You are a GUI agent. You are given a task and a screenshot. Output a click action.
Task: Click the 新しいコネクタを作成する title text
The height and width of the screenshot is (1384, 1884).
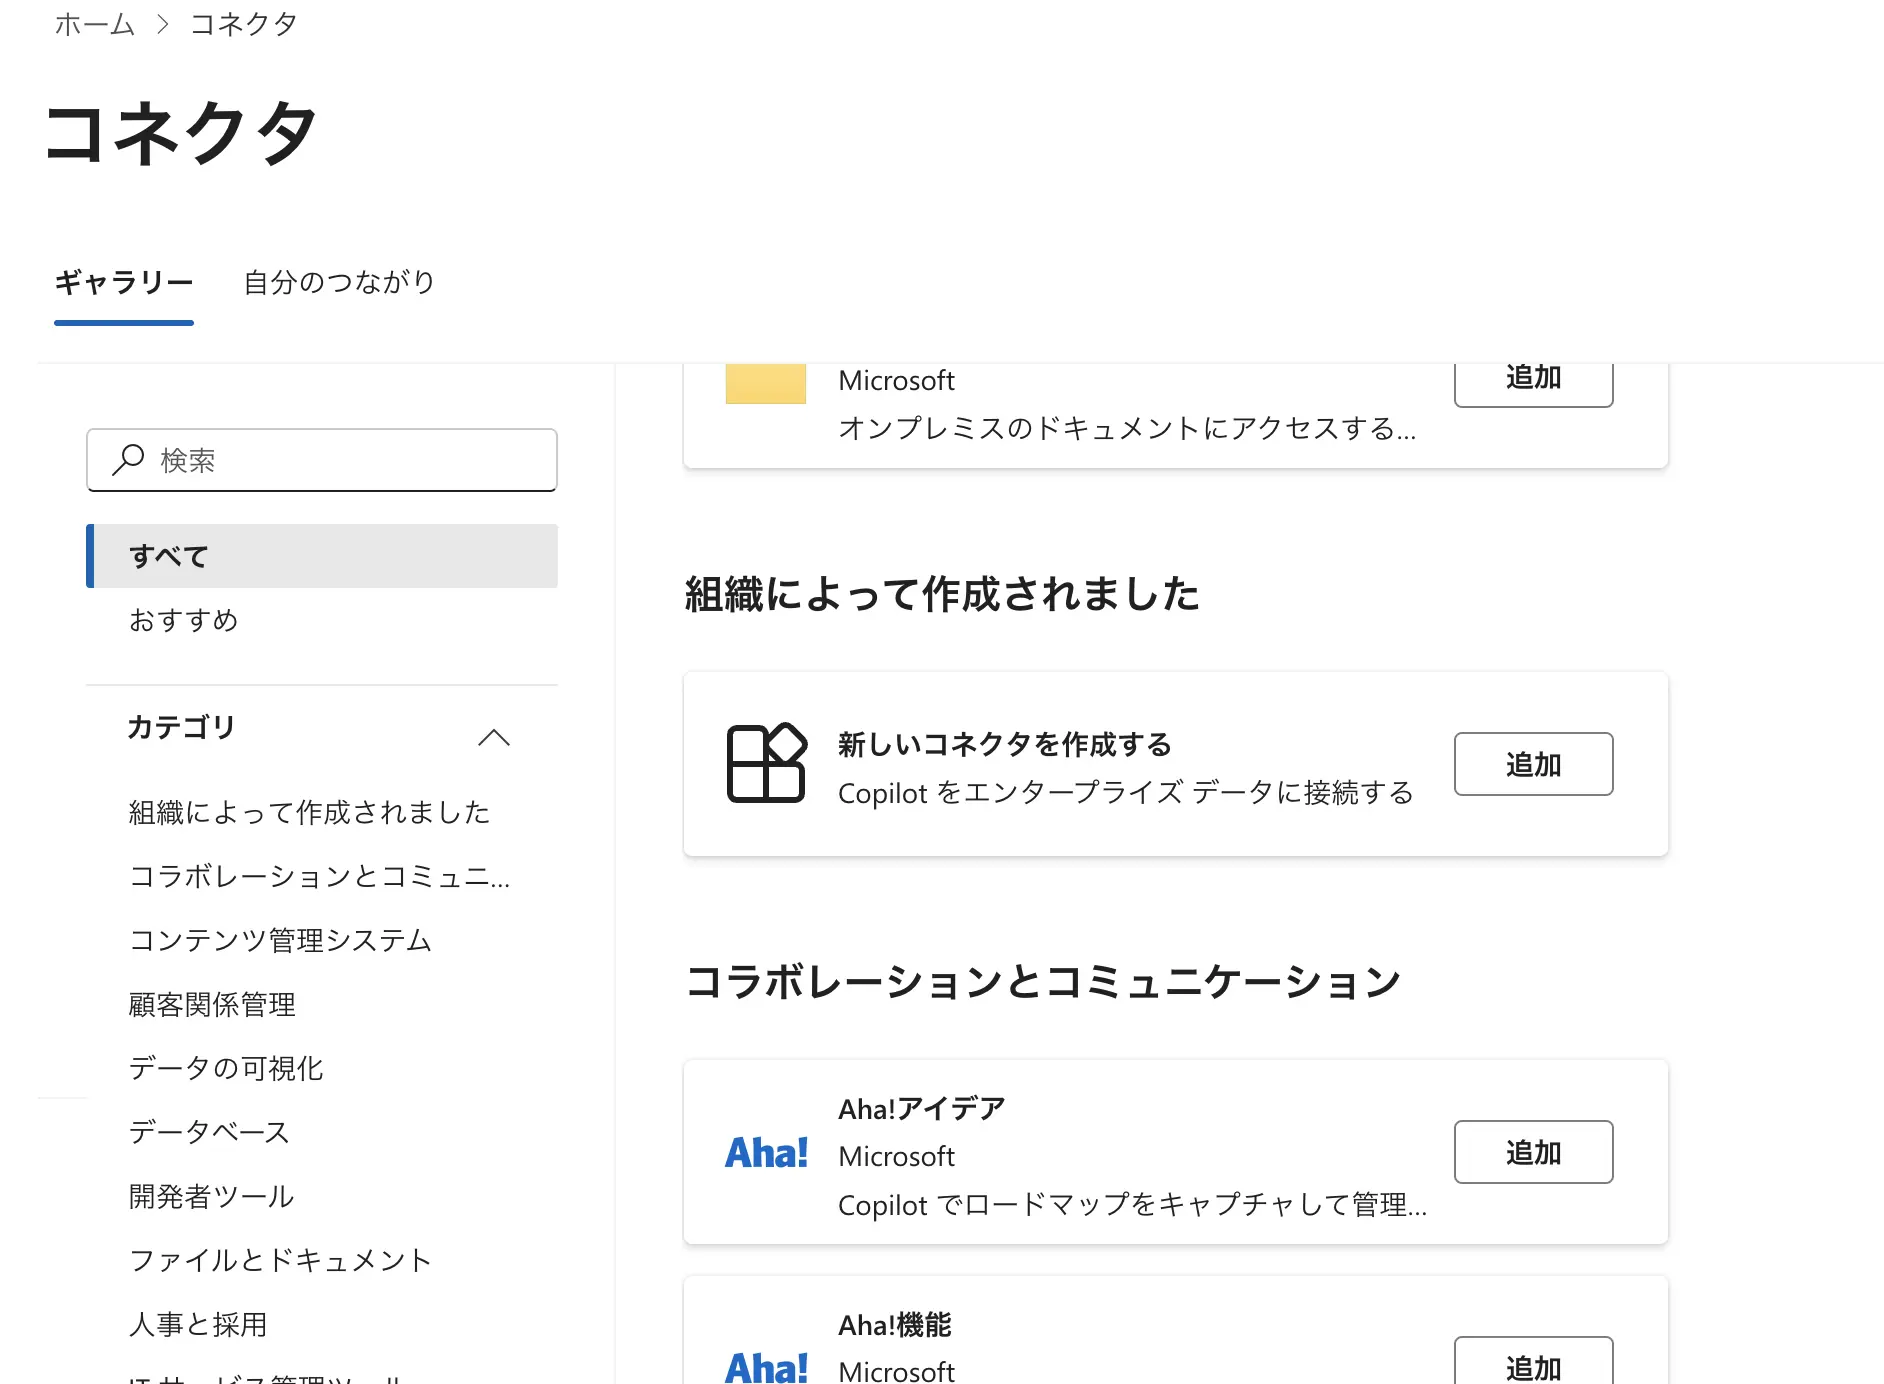(x=1005, y=744)
